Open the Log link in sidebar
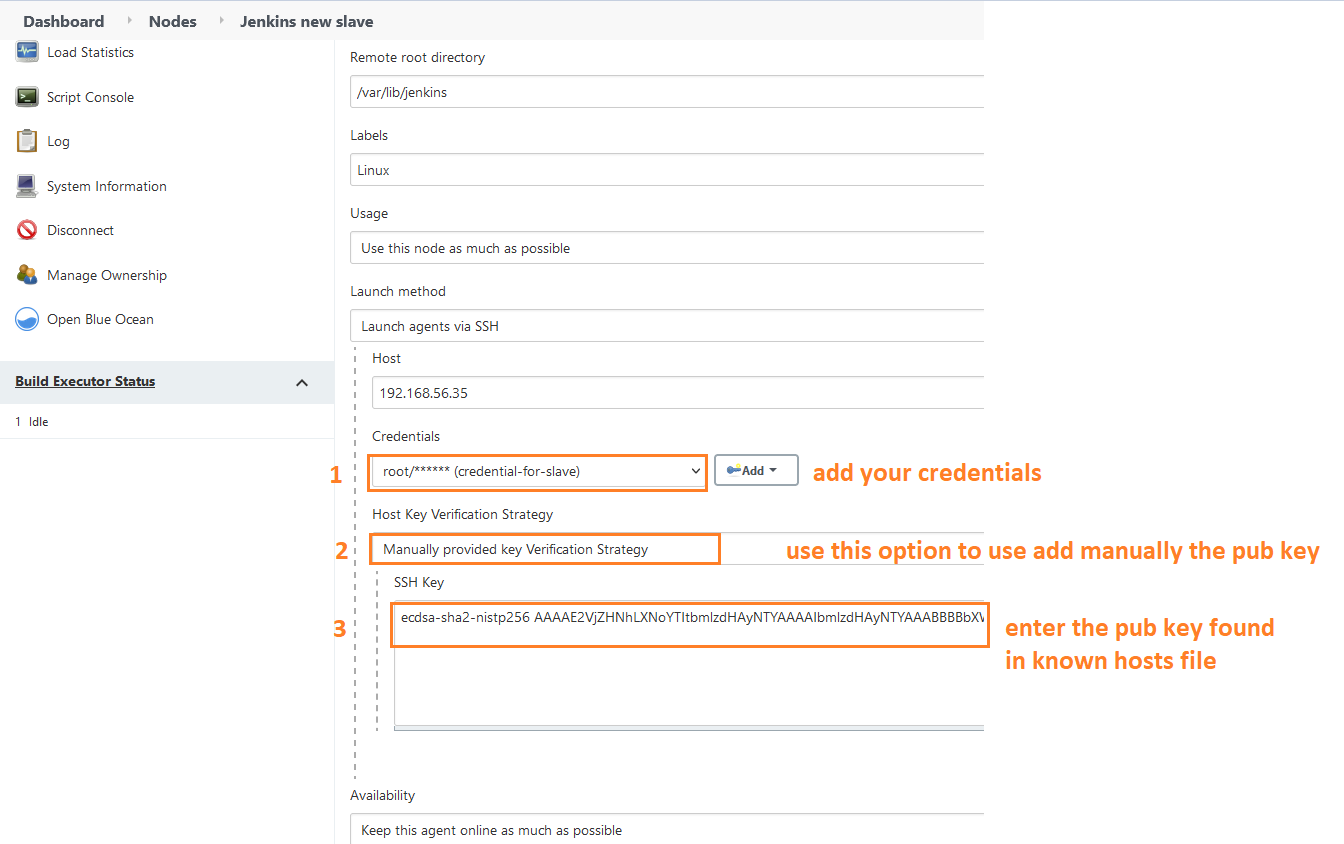 [x=58, y=141]
